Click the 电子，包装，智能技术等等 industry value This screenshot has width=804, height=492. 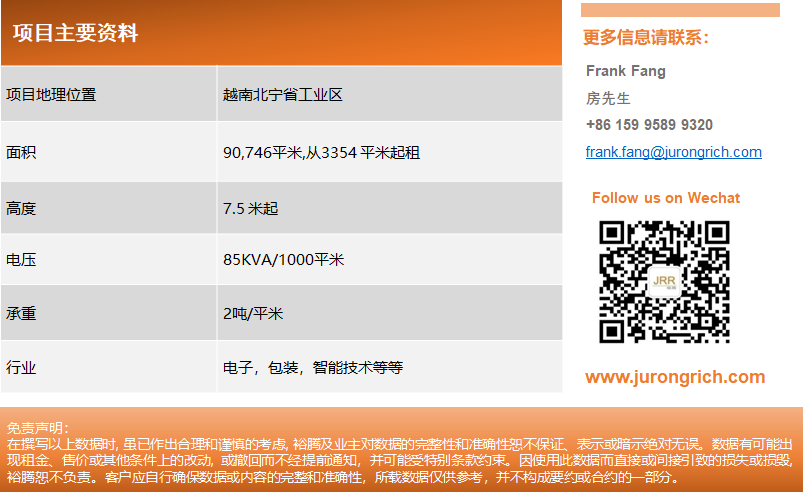[x=313, y=367]
